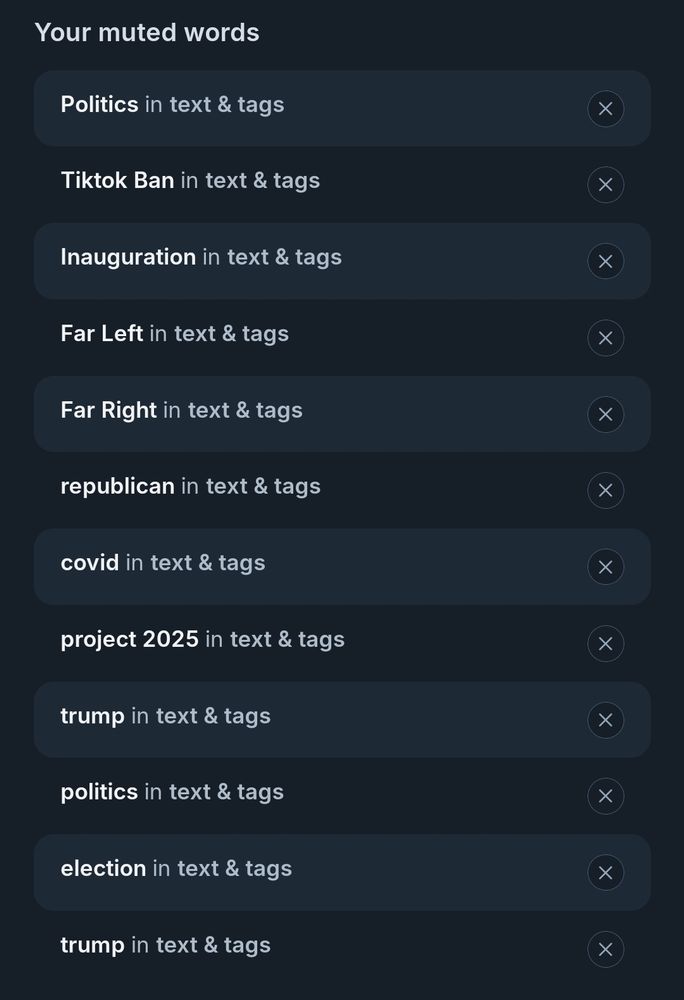Click the covid entry label

[163, 562]
